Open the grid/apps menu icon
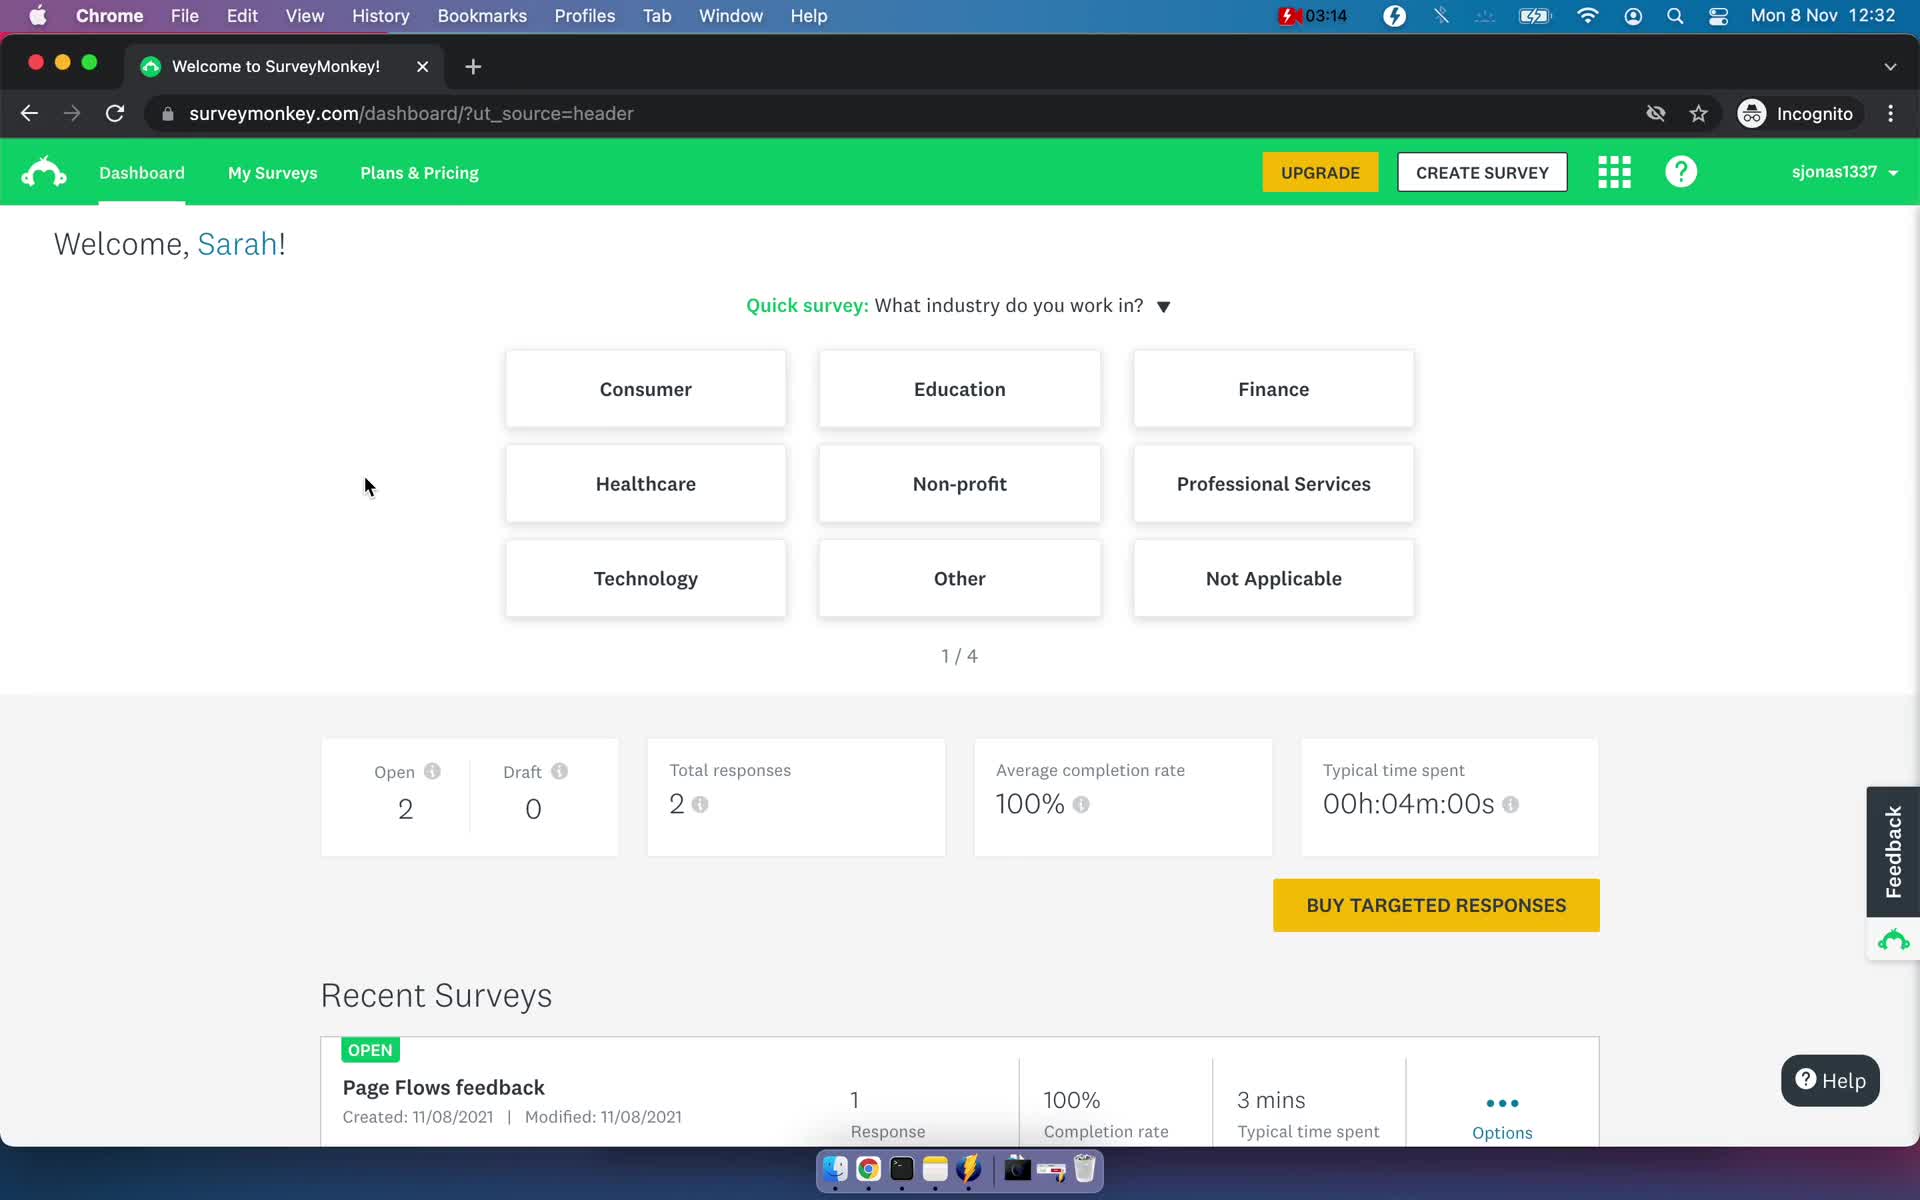Image resolution: width=1920 pixels, height=1200 pixels. 1615,171
